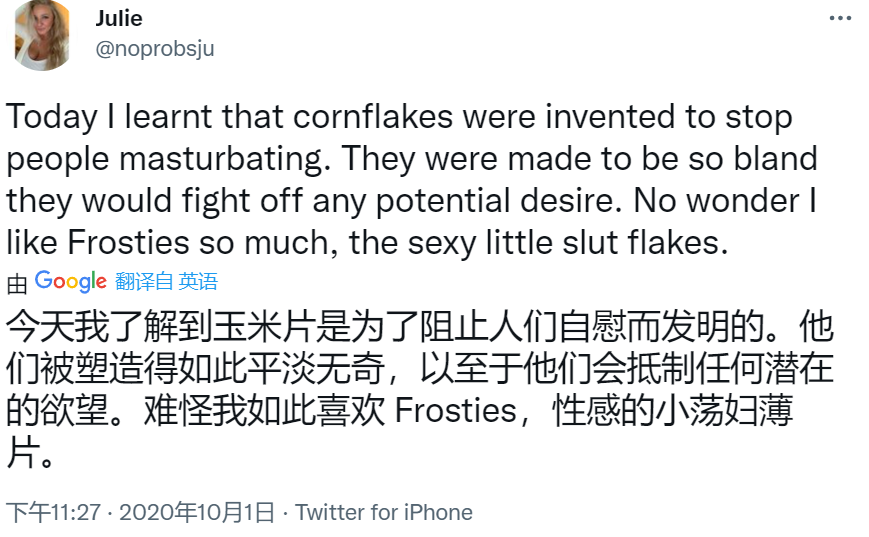Click the Chinese line starting 今天我了解到
The width and height of the screenshot is (869, 537).
(x=420, y=328)
